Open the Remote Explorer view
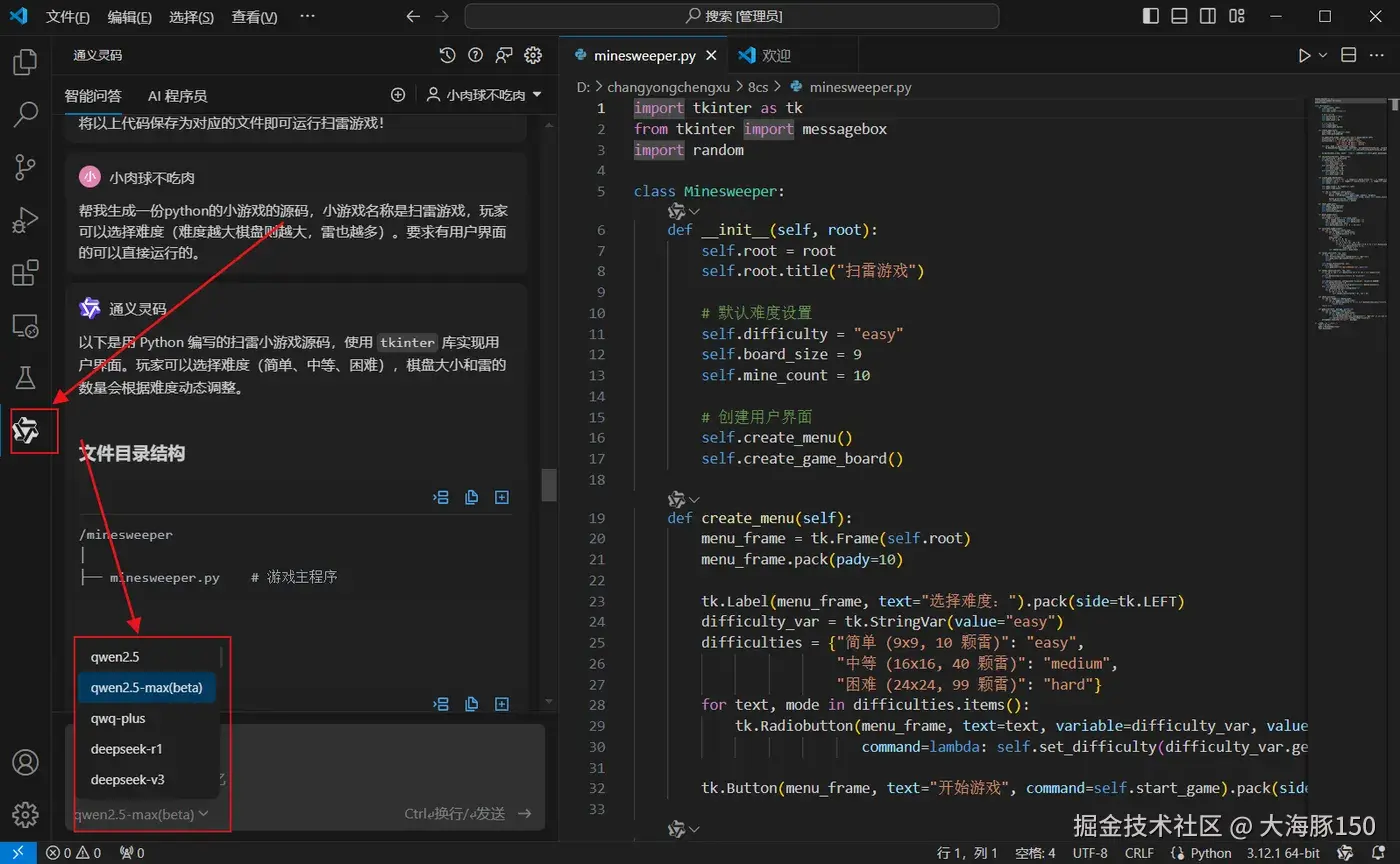This screenshot has height=864, width=1400. pos(25,325)
